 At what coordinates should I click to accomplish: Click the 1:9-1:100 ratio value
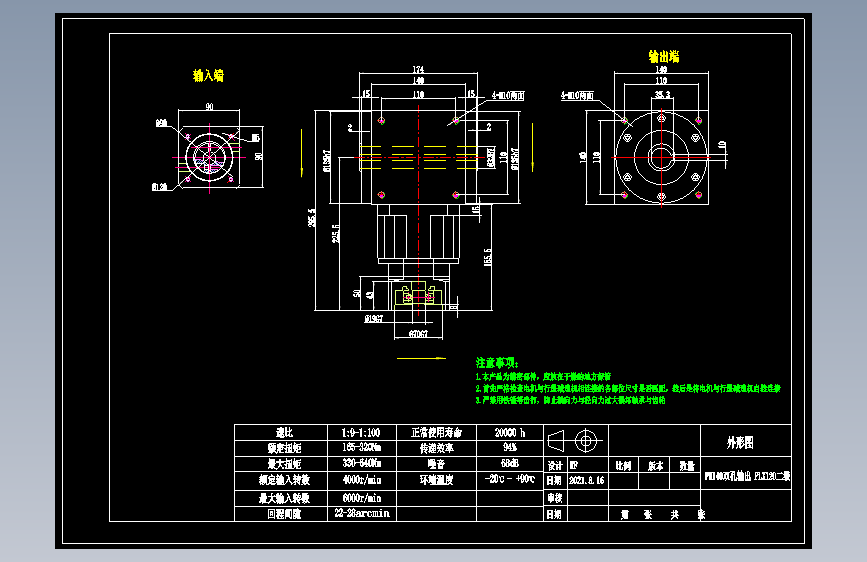(x=361, y=433)
